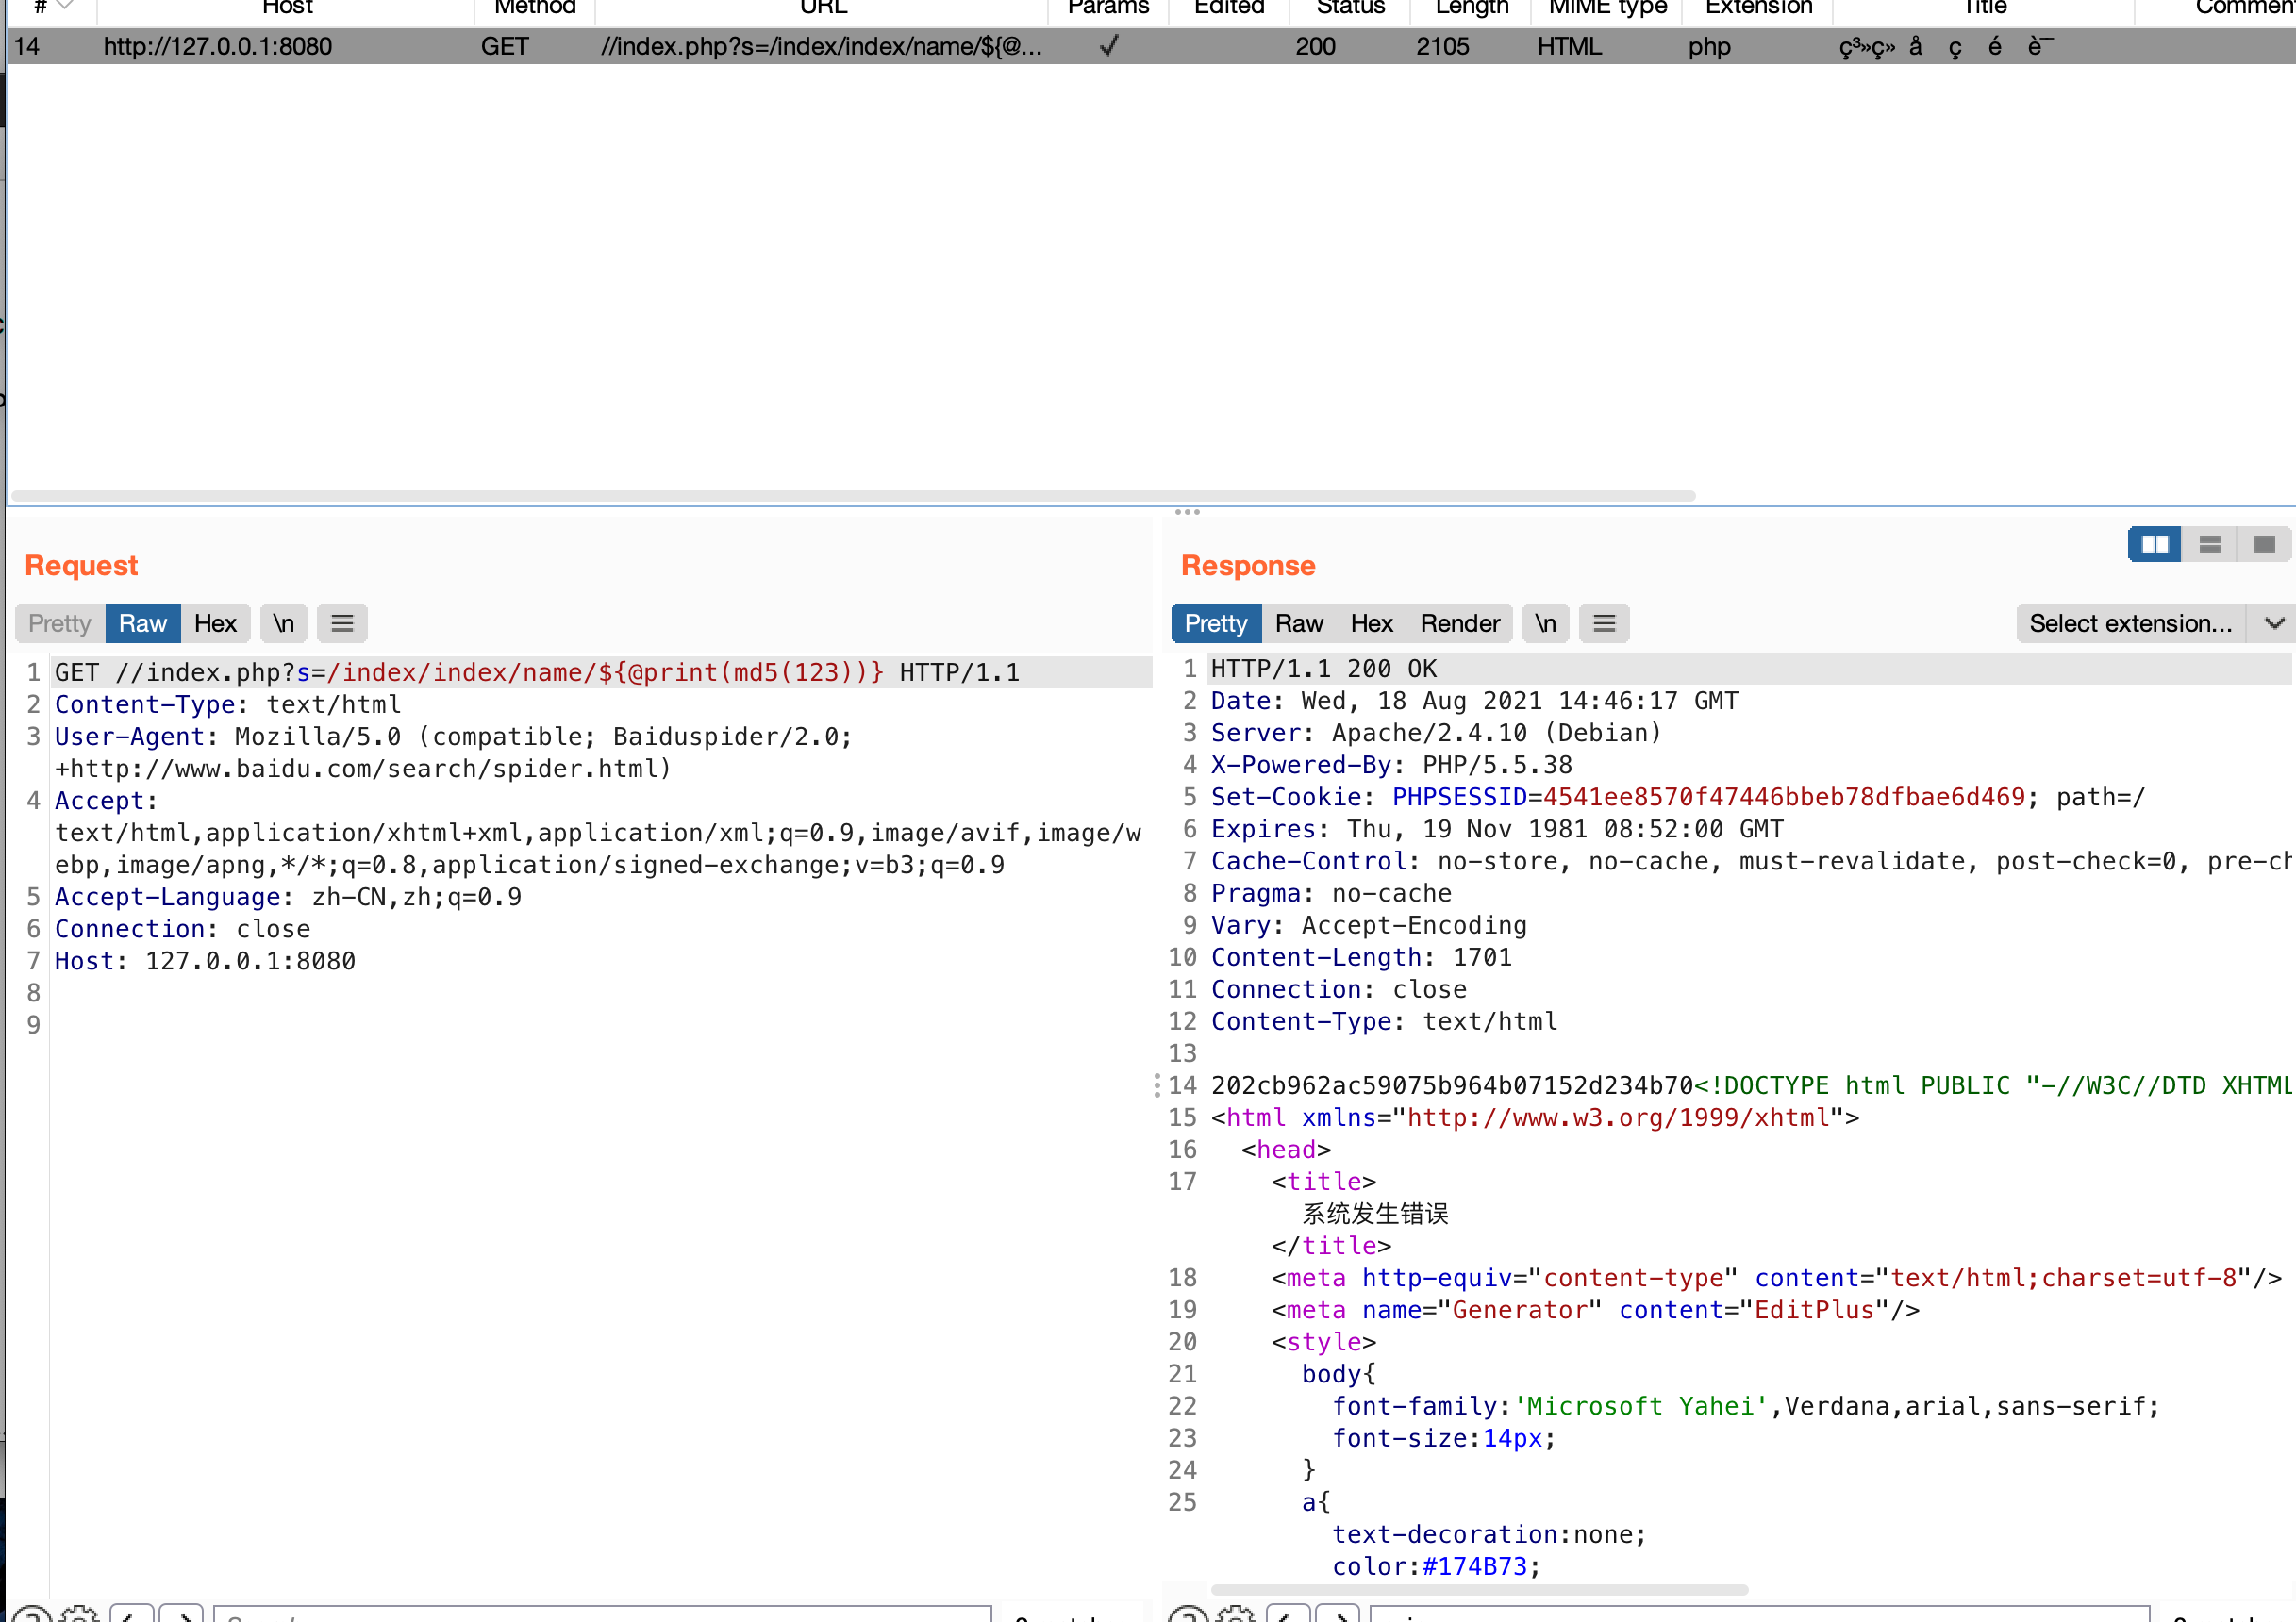Click the GET //index.php request line

[537, 672]
